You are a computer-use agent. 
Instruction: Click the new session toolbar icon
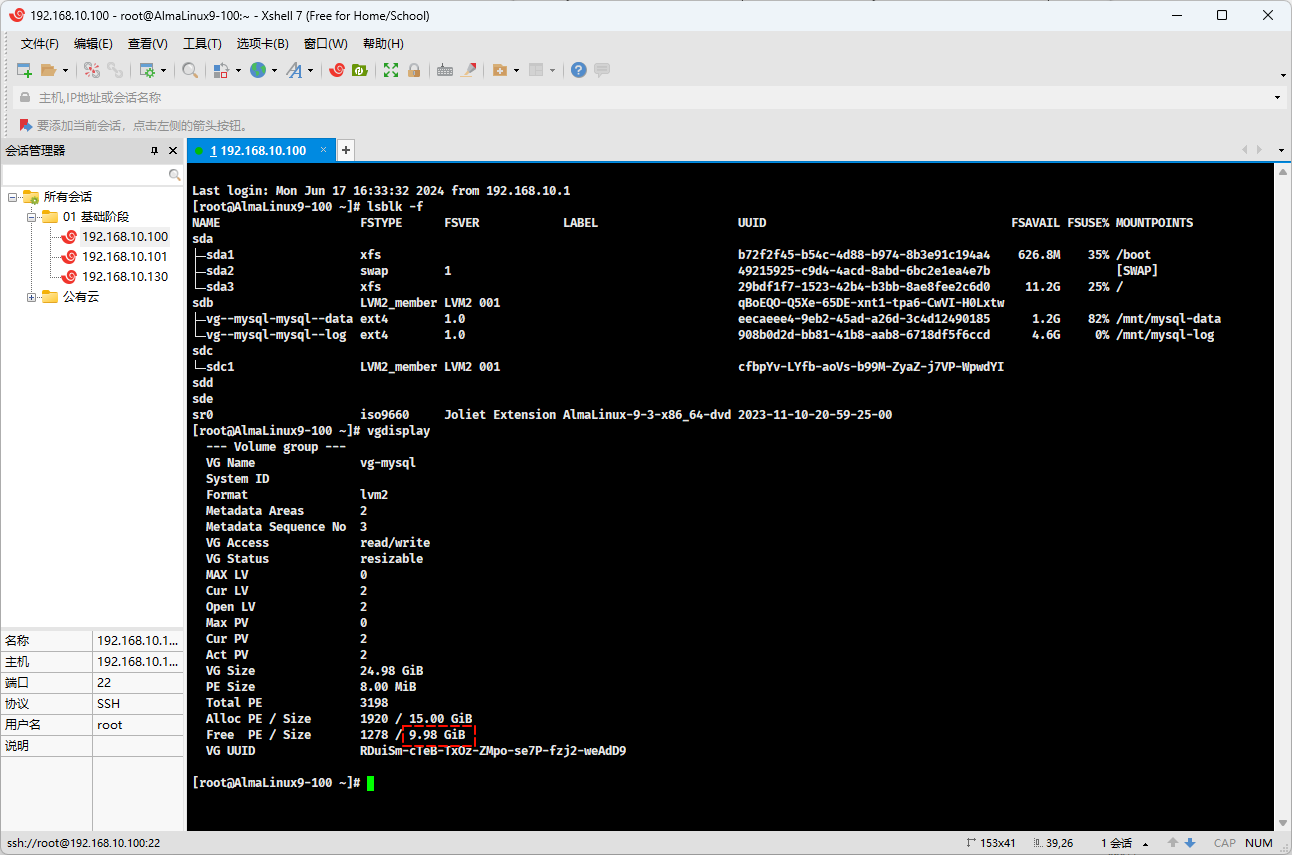click(24, 70)
